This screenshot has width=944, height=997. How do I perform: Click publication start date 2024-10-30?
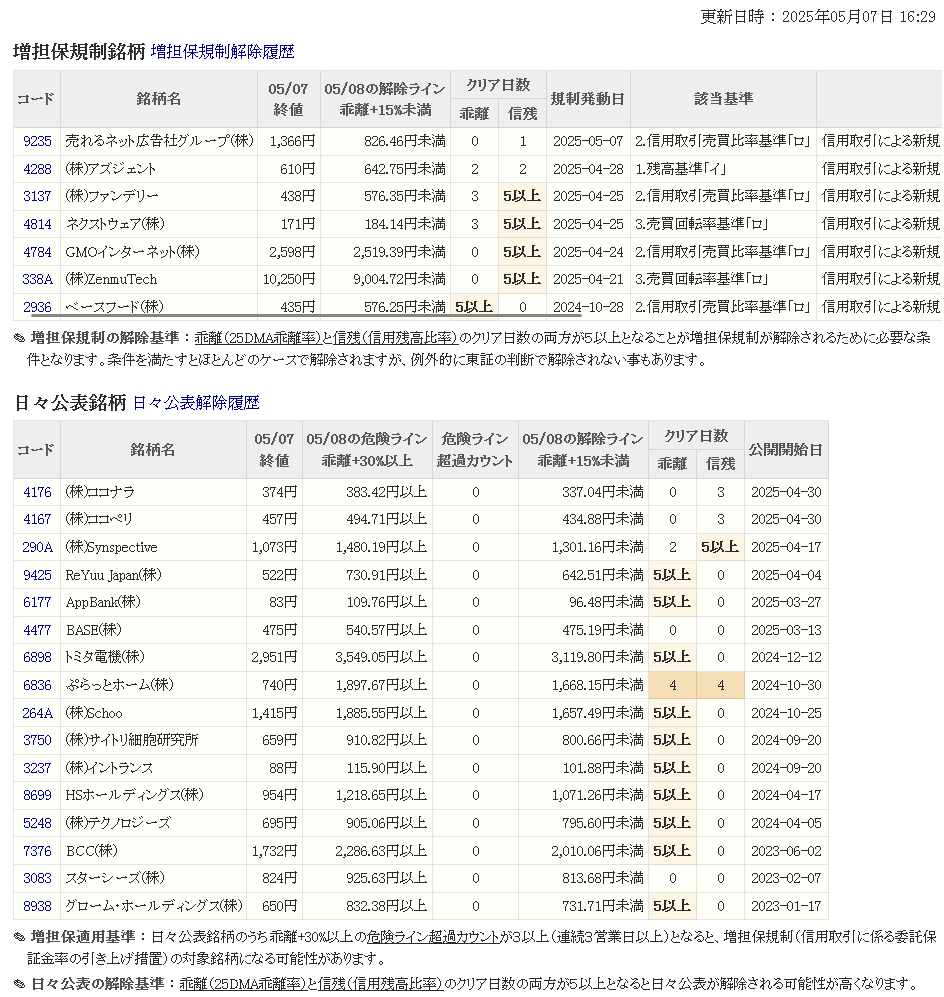pos(786,685)
